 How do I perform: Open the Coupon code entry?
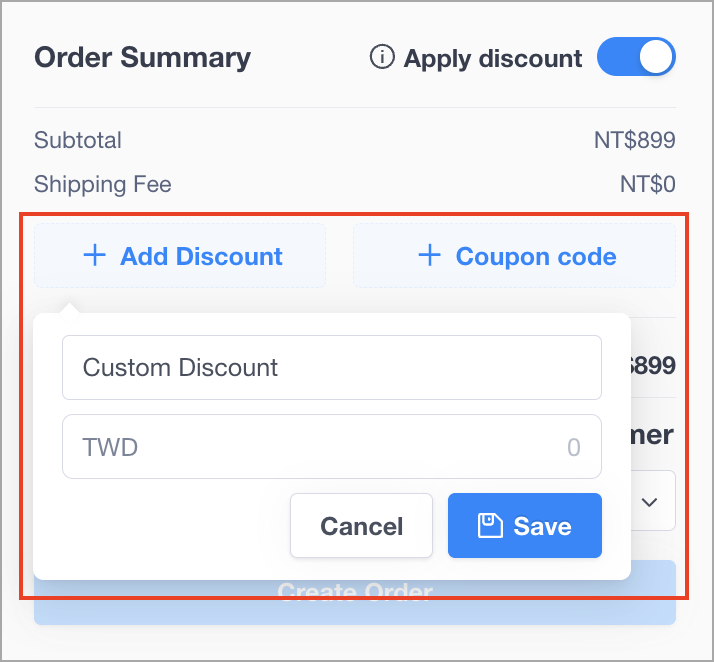pyautogui.click(x=514, y=255)
